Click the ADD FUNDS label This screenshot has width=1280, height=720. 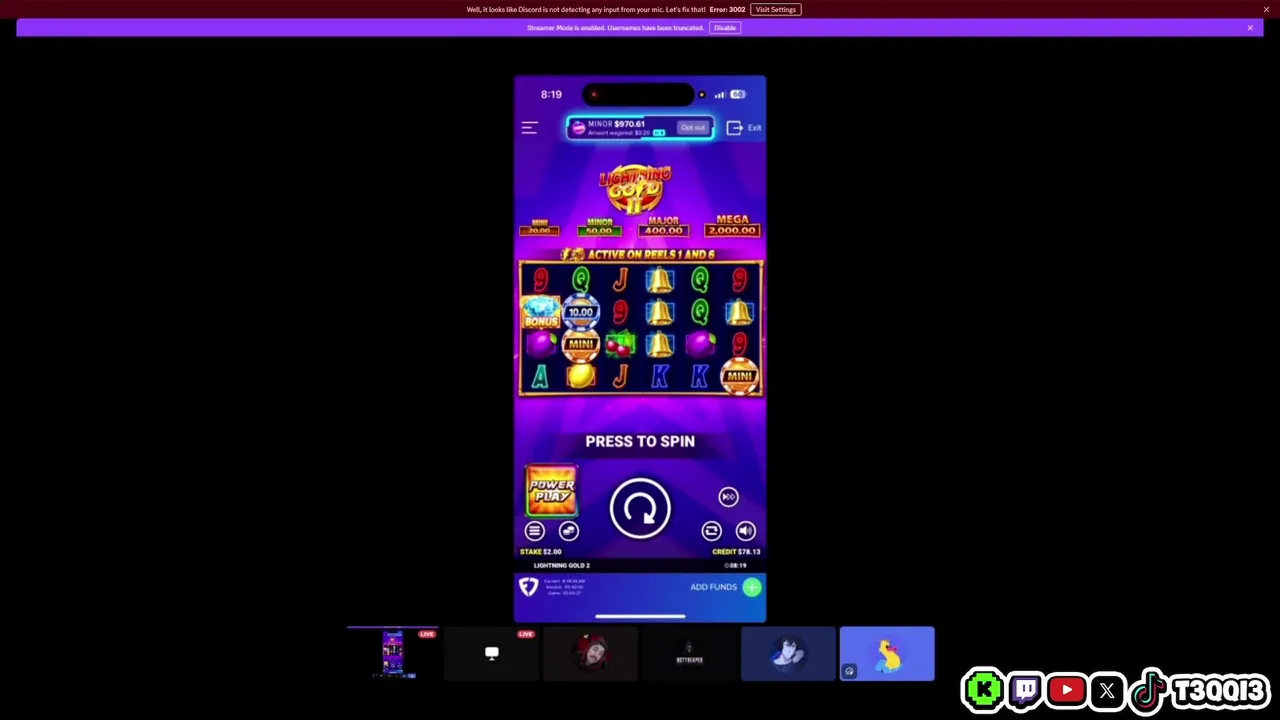pos(713,587)
